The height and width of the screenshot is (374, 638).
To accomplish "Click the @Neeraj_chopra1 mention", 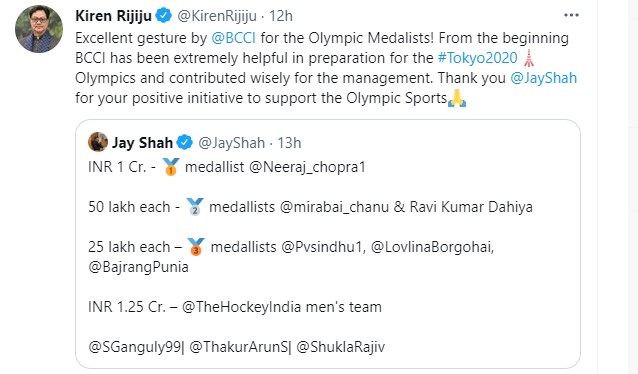I will tap(307, 167).
